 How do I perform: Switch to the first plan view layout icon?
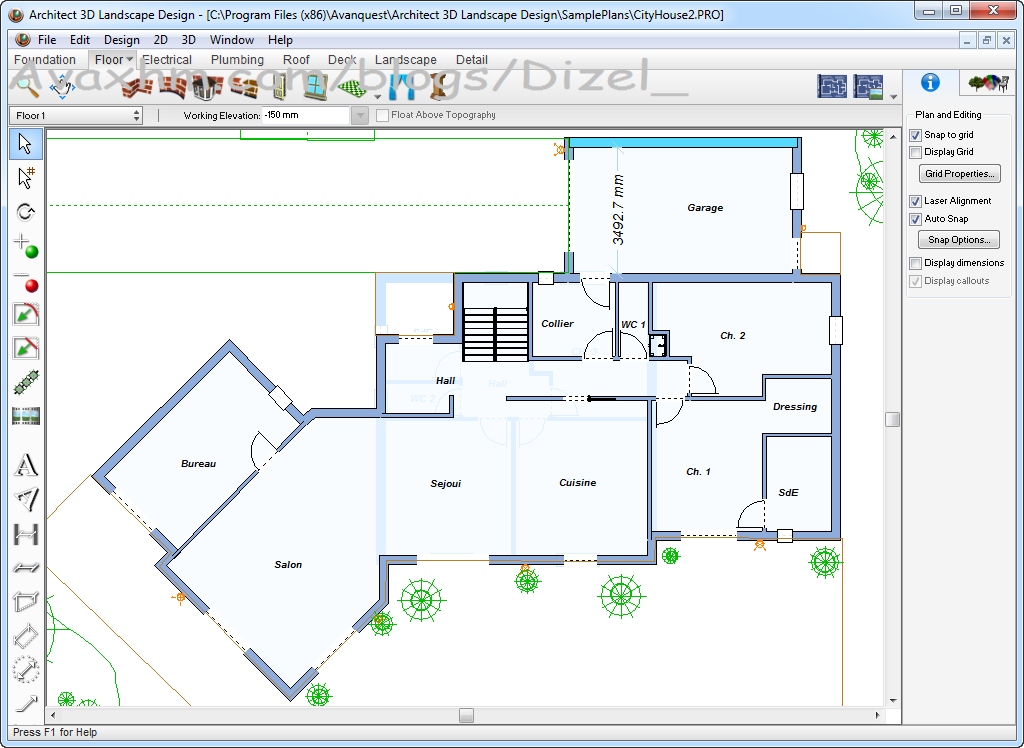(x=832, y=86)
